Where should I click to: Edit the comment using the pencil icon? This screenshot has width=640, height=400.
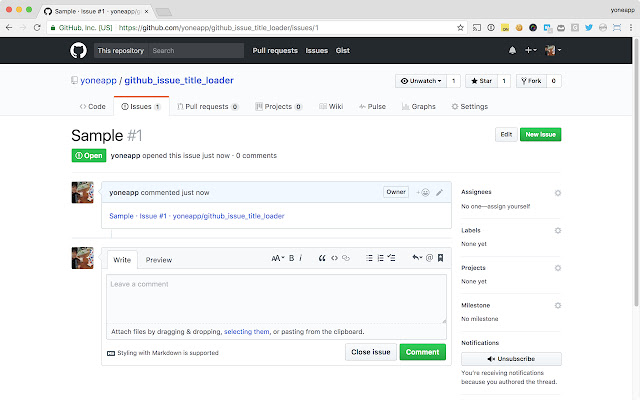pos(439,192)
